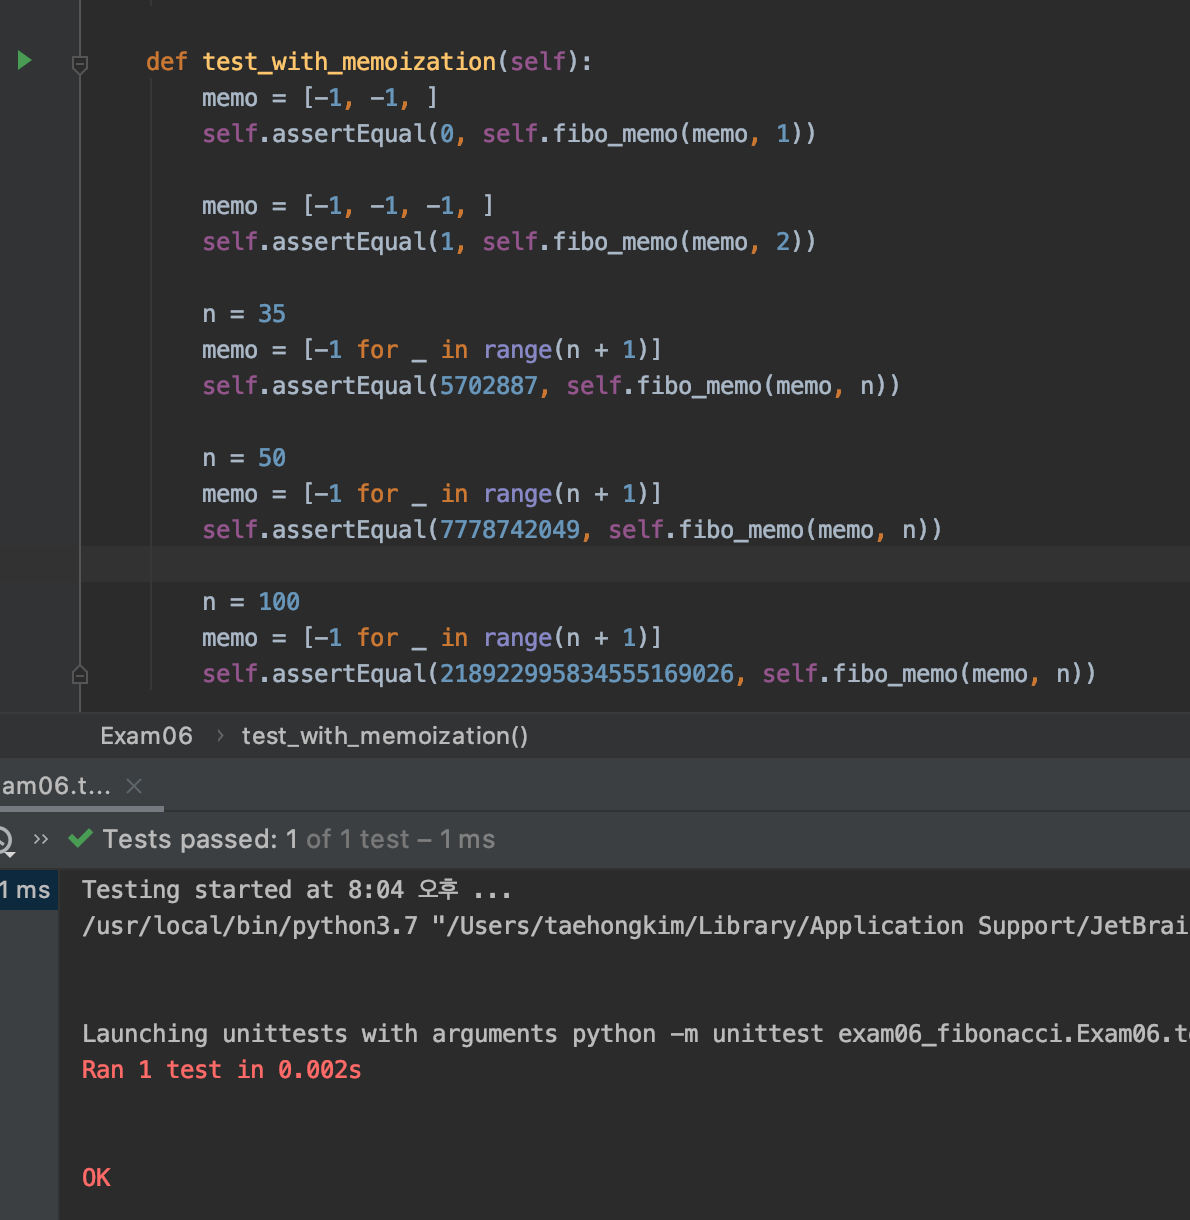Click 'n = 100' assignment line

click(x=251, y=602)
